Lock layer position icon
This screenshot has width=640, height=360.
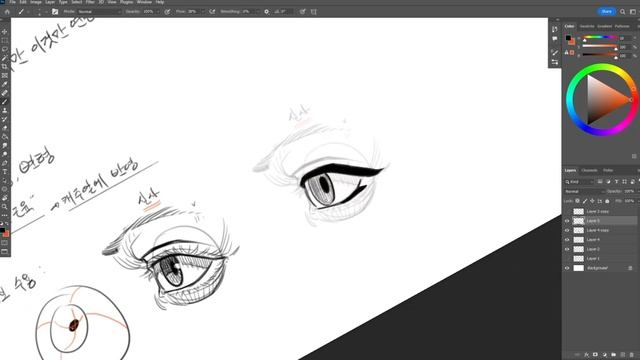[x=592, y=201]
